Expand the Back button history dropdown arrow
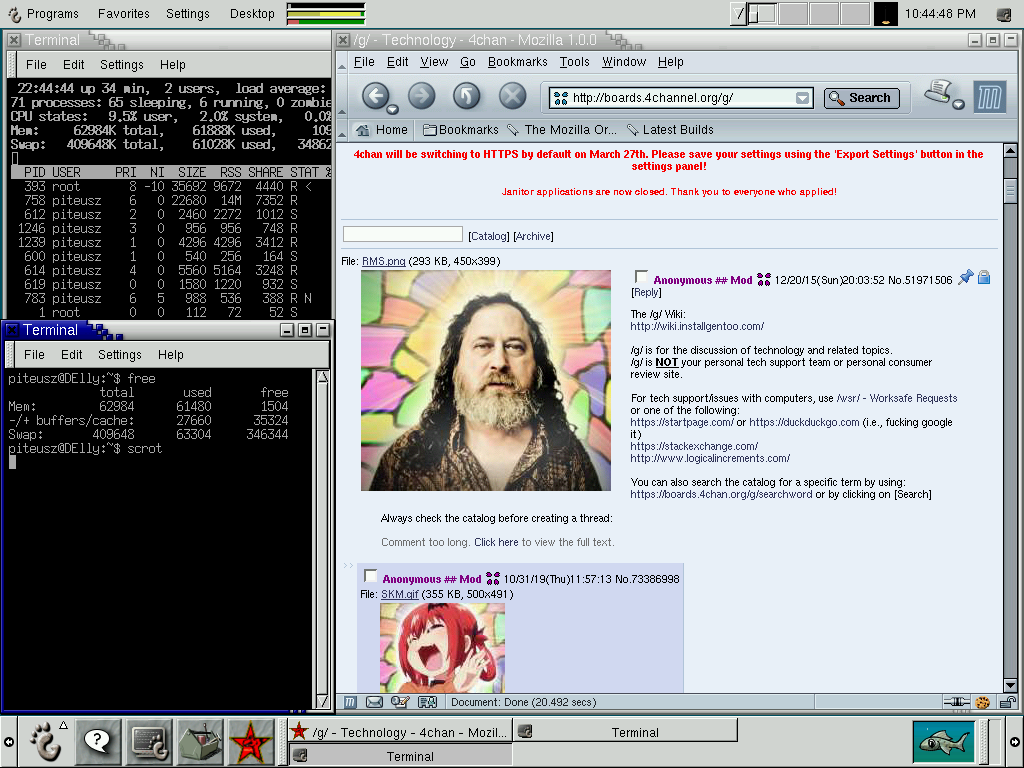 click(x=392, y=109)
